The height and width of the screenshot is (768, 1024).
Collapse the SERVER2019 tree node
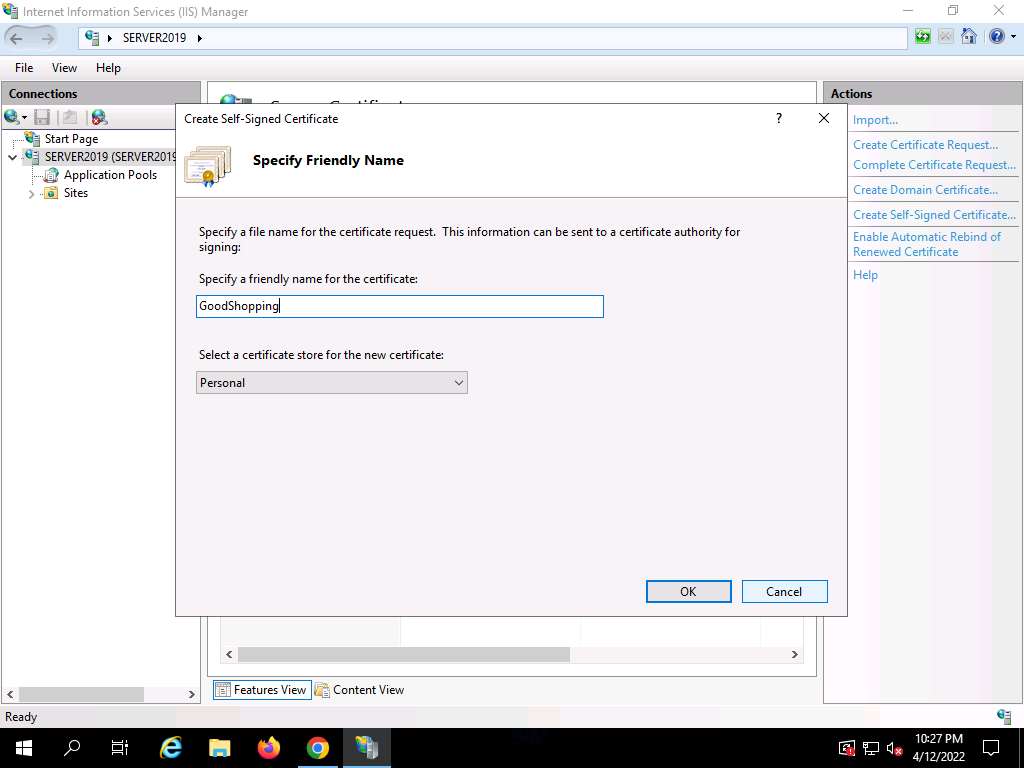[x=13, y=157]
